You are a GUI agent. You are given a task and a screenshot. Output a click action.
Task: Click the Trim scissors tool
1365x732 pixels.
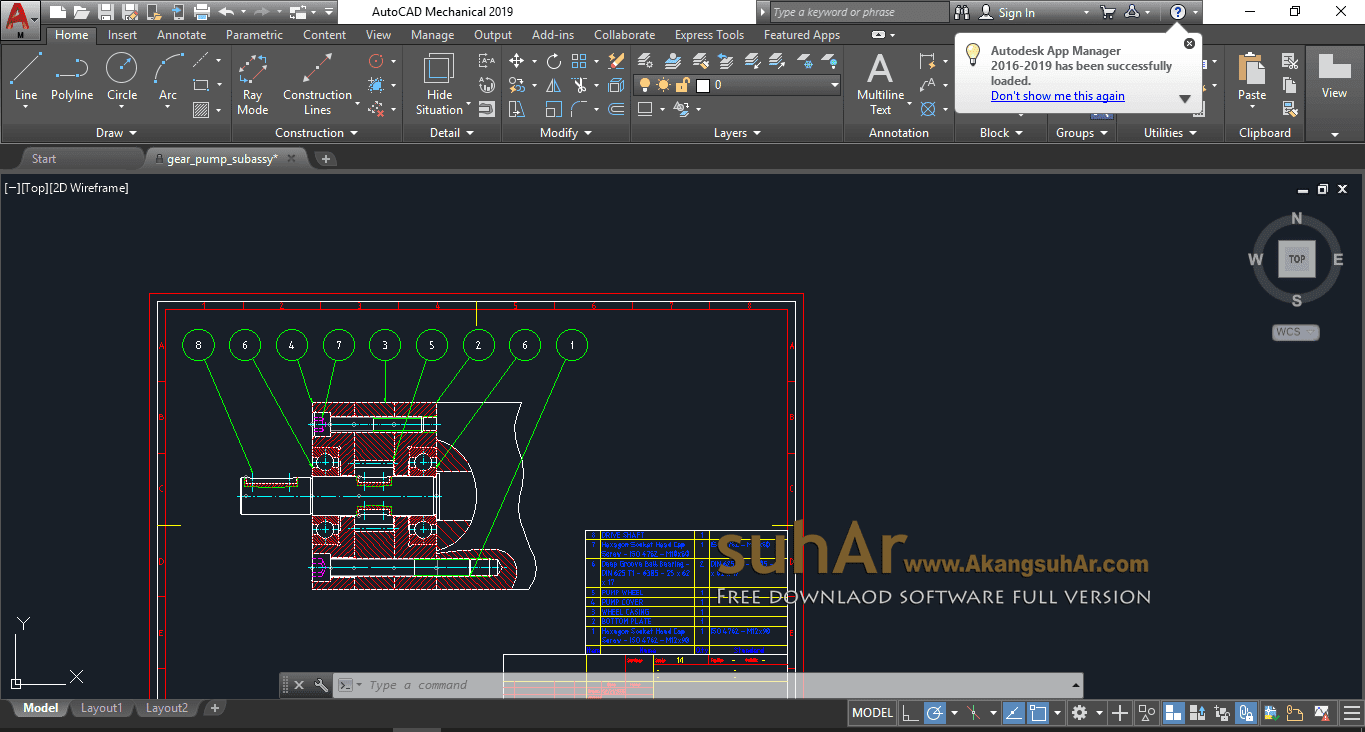point(580,85)
